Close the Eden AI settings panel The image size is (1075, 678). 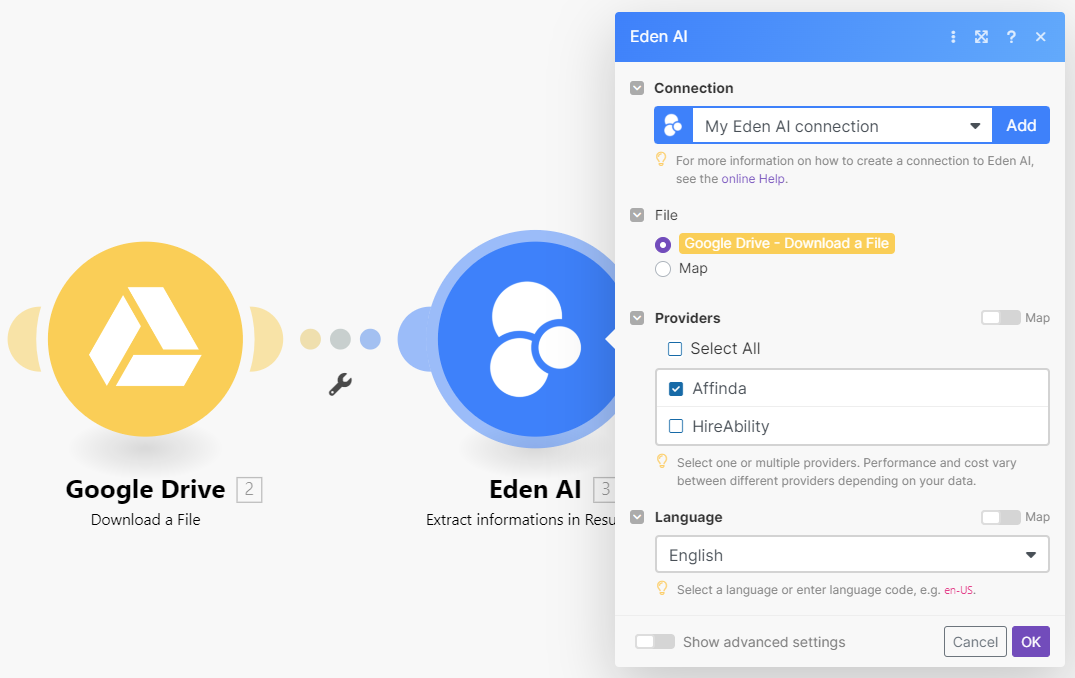(1041, 37)
